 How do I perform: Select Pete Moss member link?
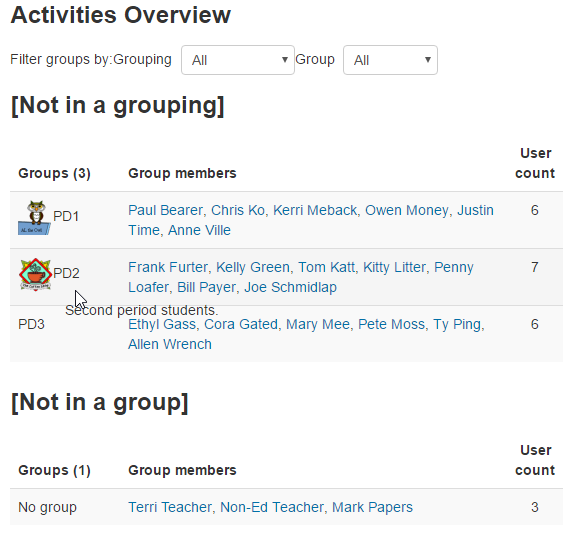click(391, 324)
